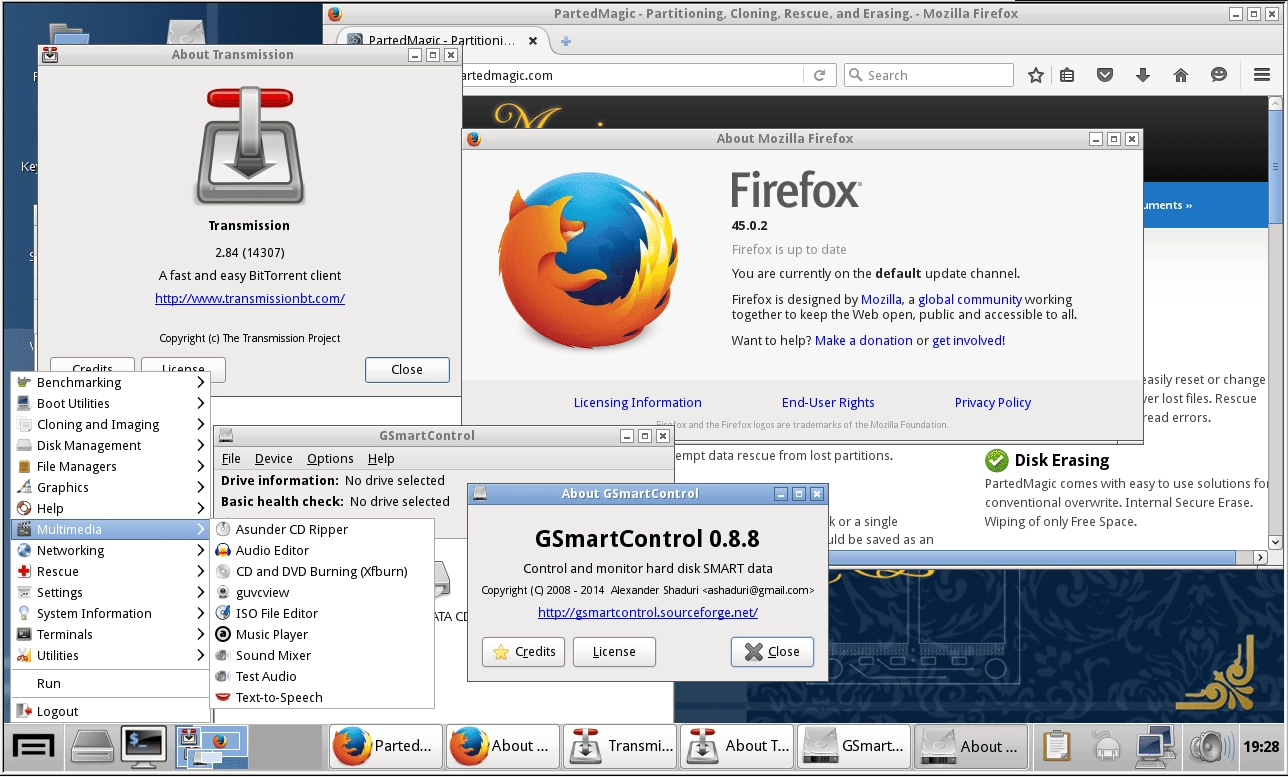Open the transmissionbt.com link

tap(250, 298)
